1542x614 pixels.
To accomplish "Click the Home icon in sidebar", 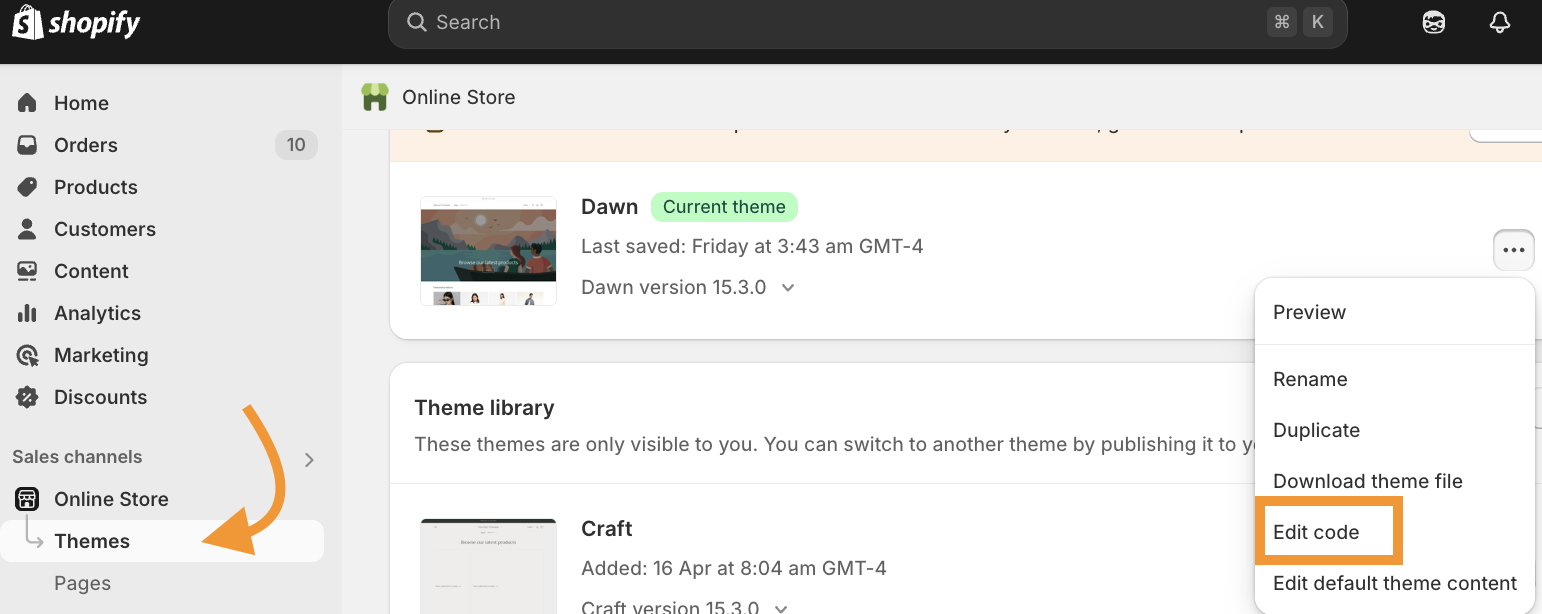I will (x=28, y=103).
